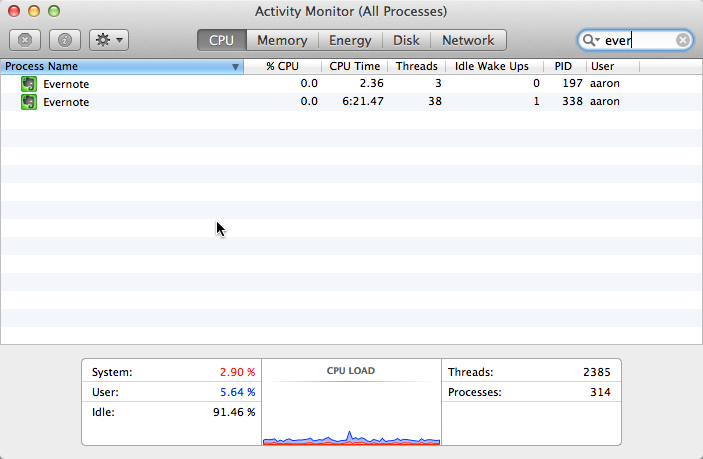Screen dimensions: 703x459
Task: Sort by Idle Wake Ups column
Action: pyautogui.click(x=492, y=66)
